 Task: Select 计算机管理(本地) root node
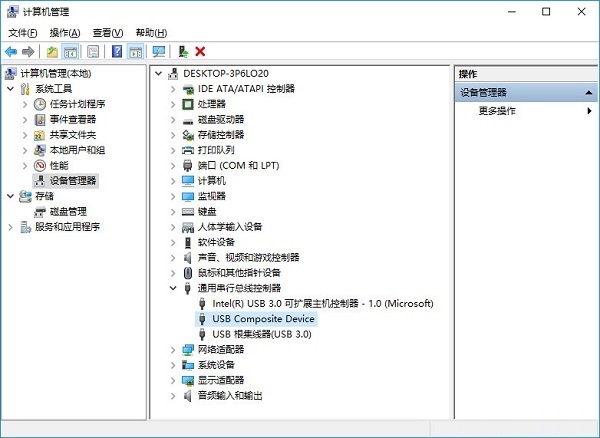pyautogui.click(x=55, y=73)
